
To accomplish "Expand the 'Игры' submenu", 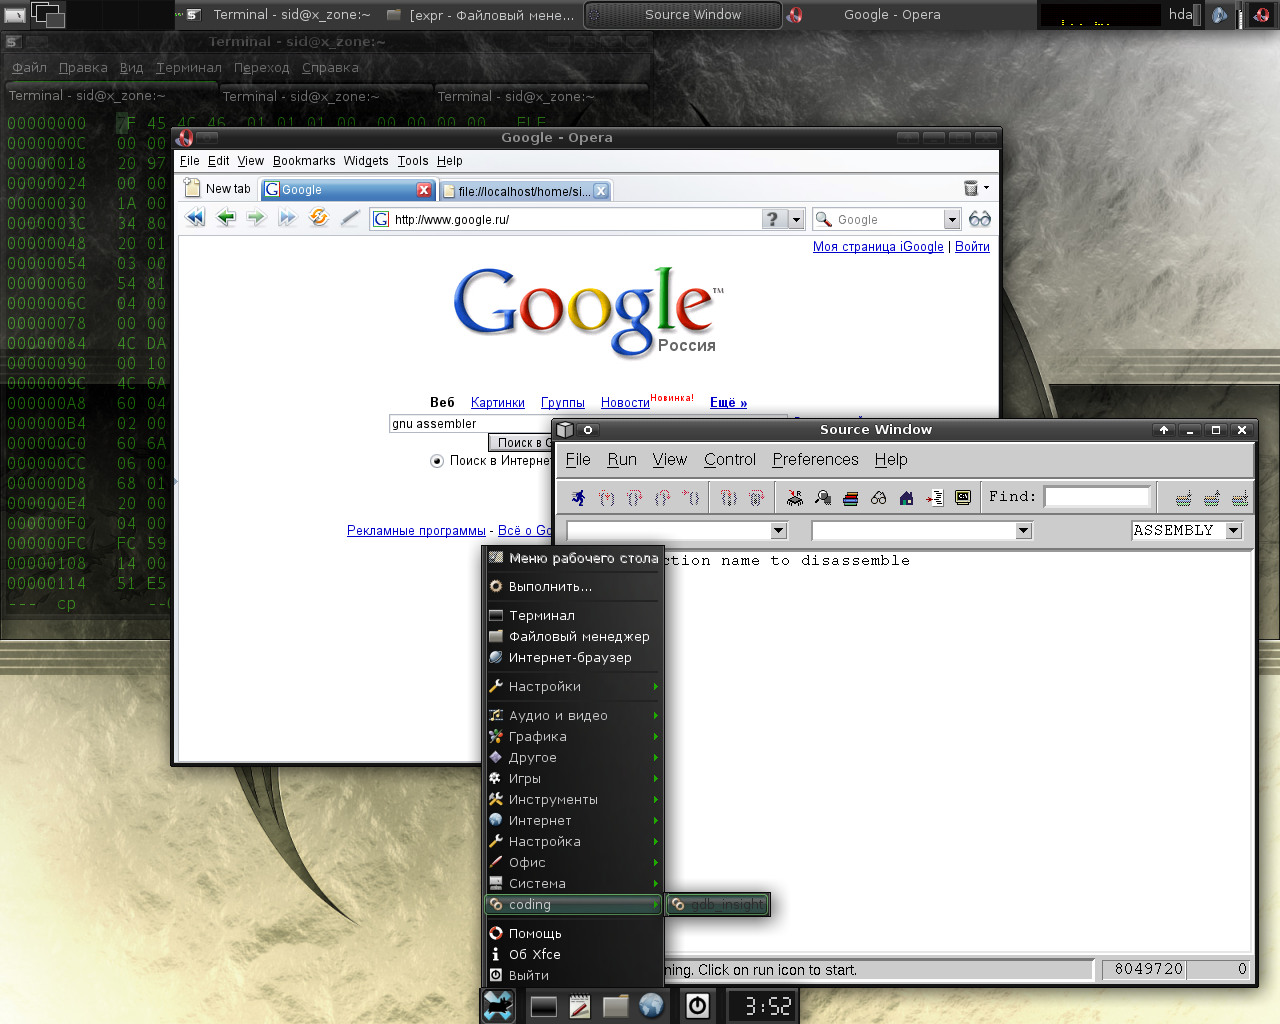I will [574, 779].
